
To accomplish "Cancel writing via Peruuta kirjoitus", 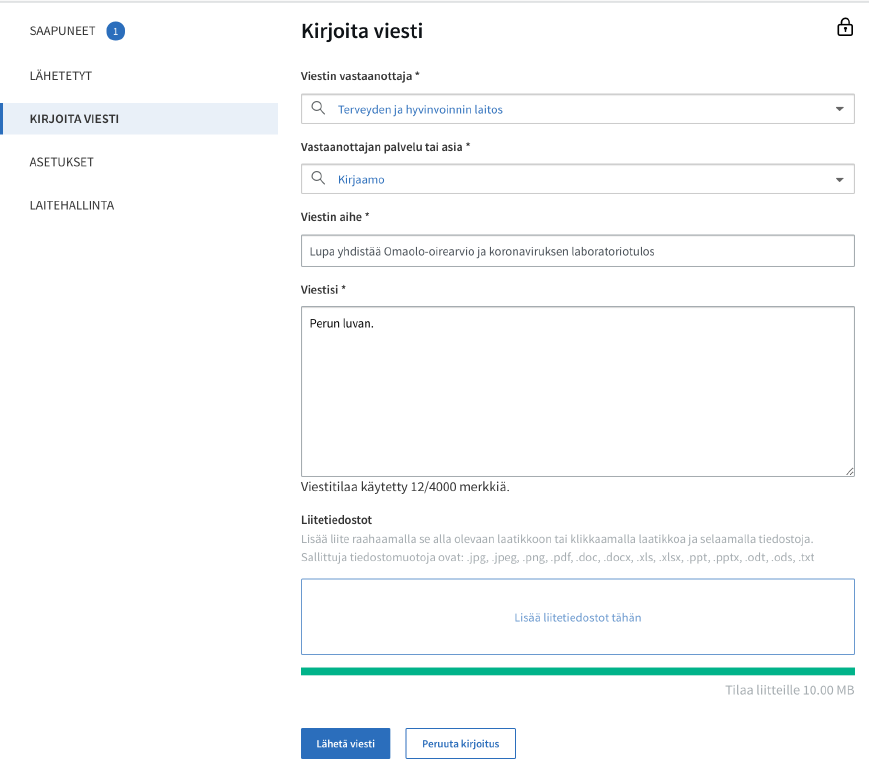I will click(x=460, y=743).
